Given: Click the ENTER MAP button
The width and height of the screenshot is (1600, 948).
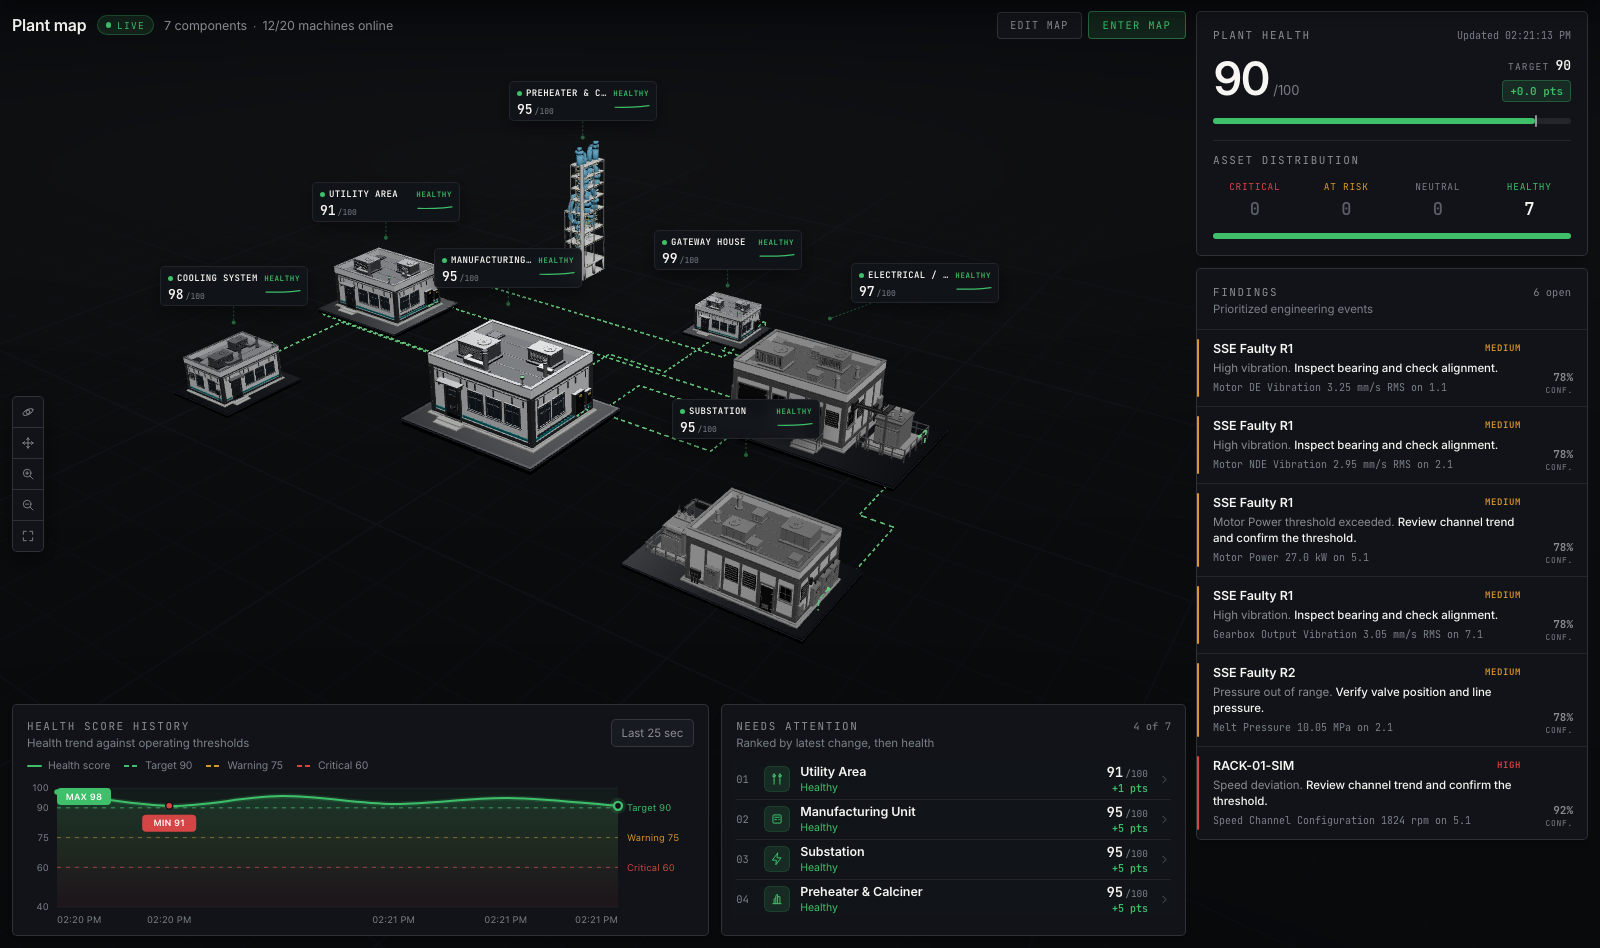Looking at the screenshot, I should pos(1136,25).
